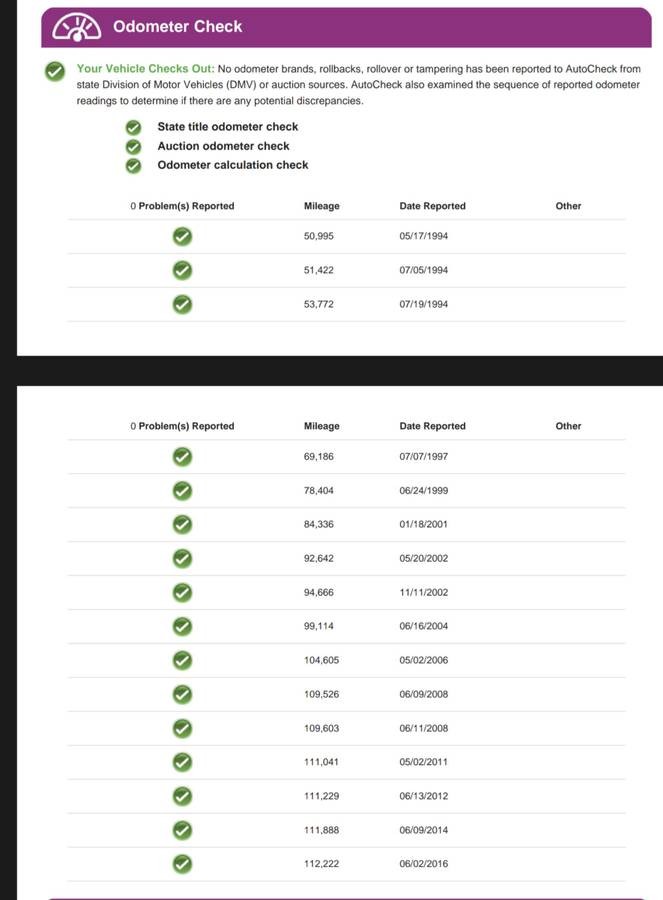Click the green check beside Your Vehicle Checks Out
663x900 pixels.
point(54,70)
